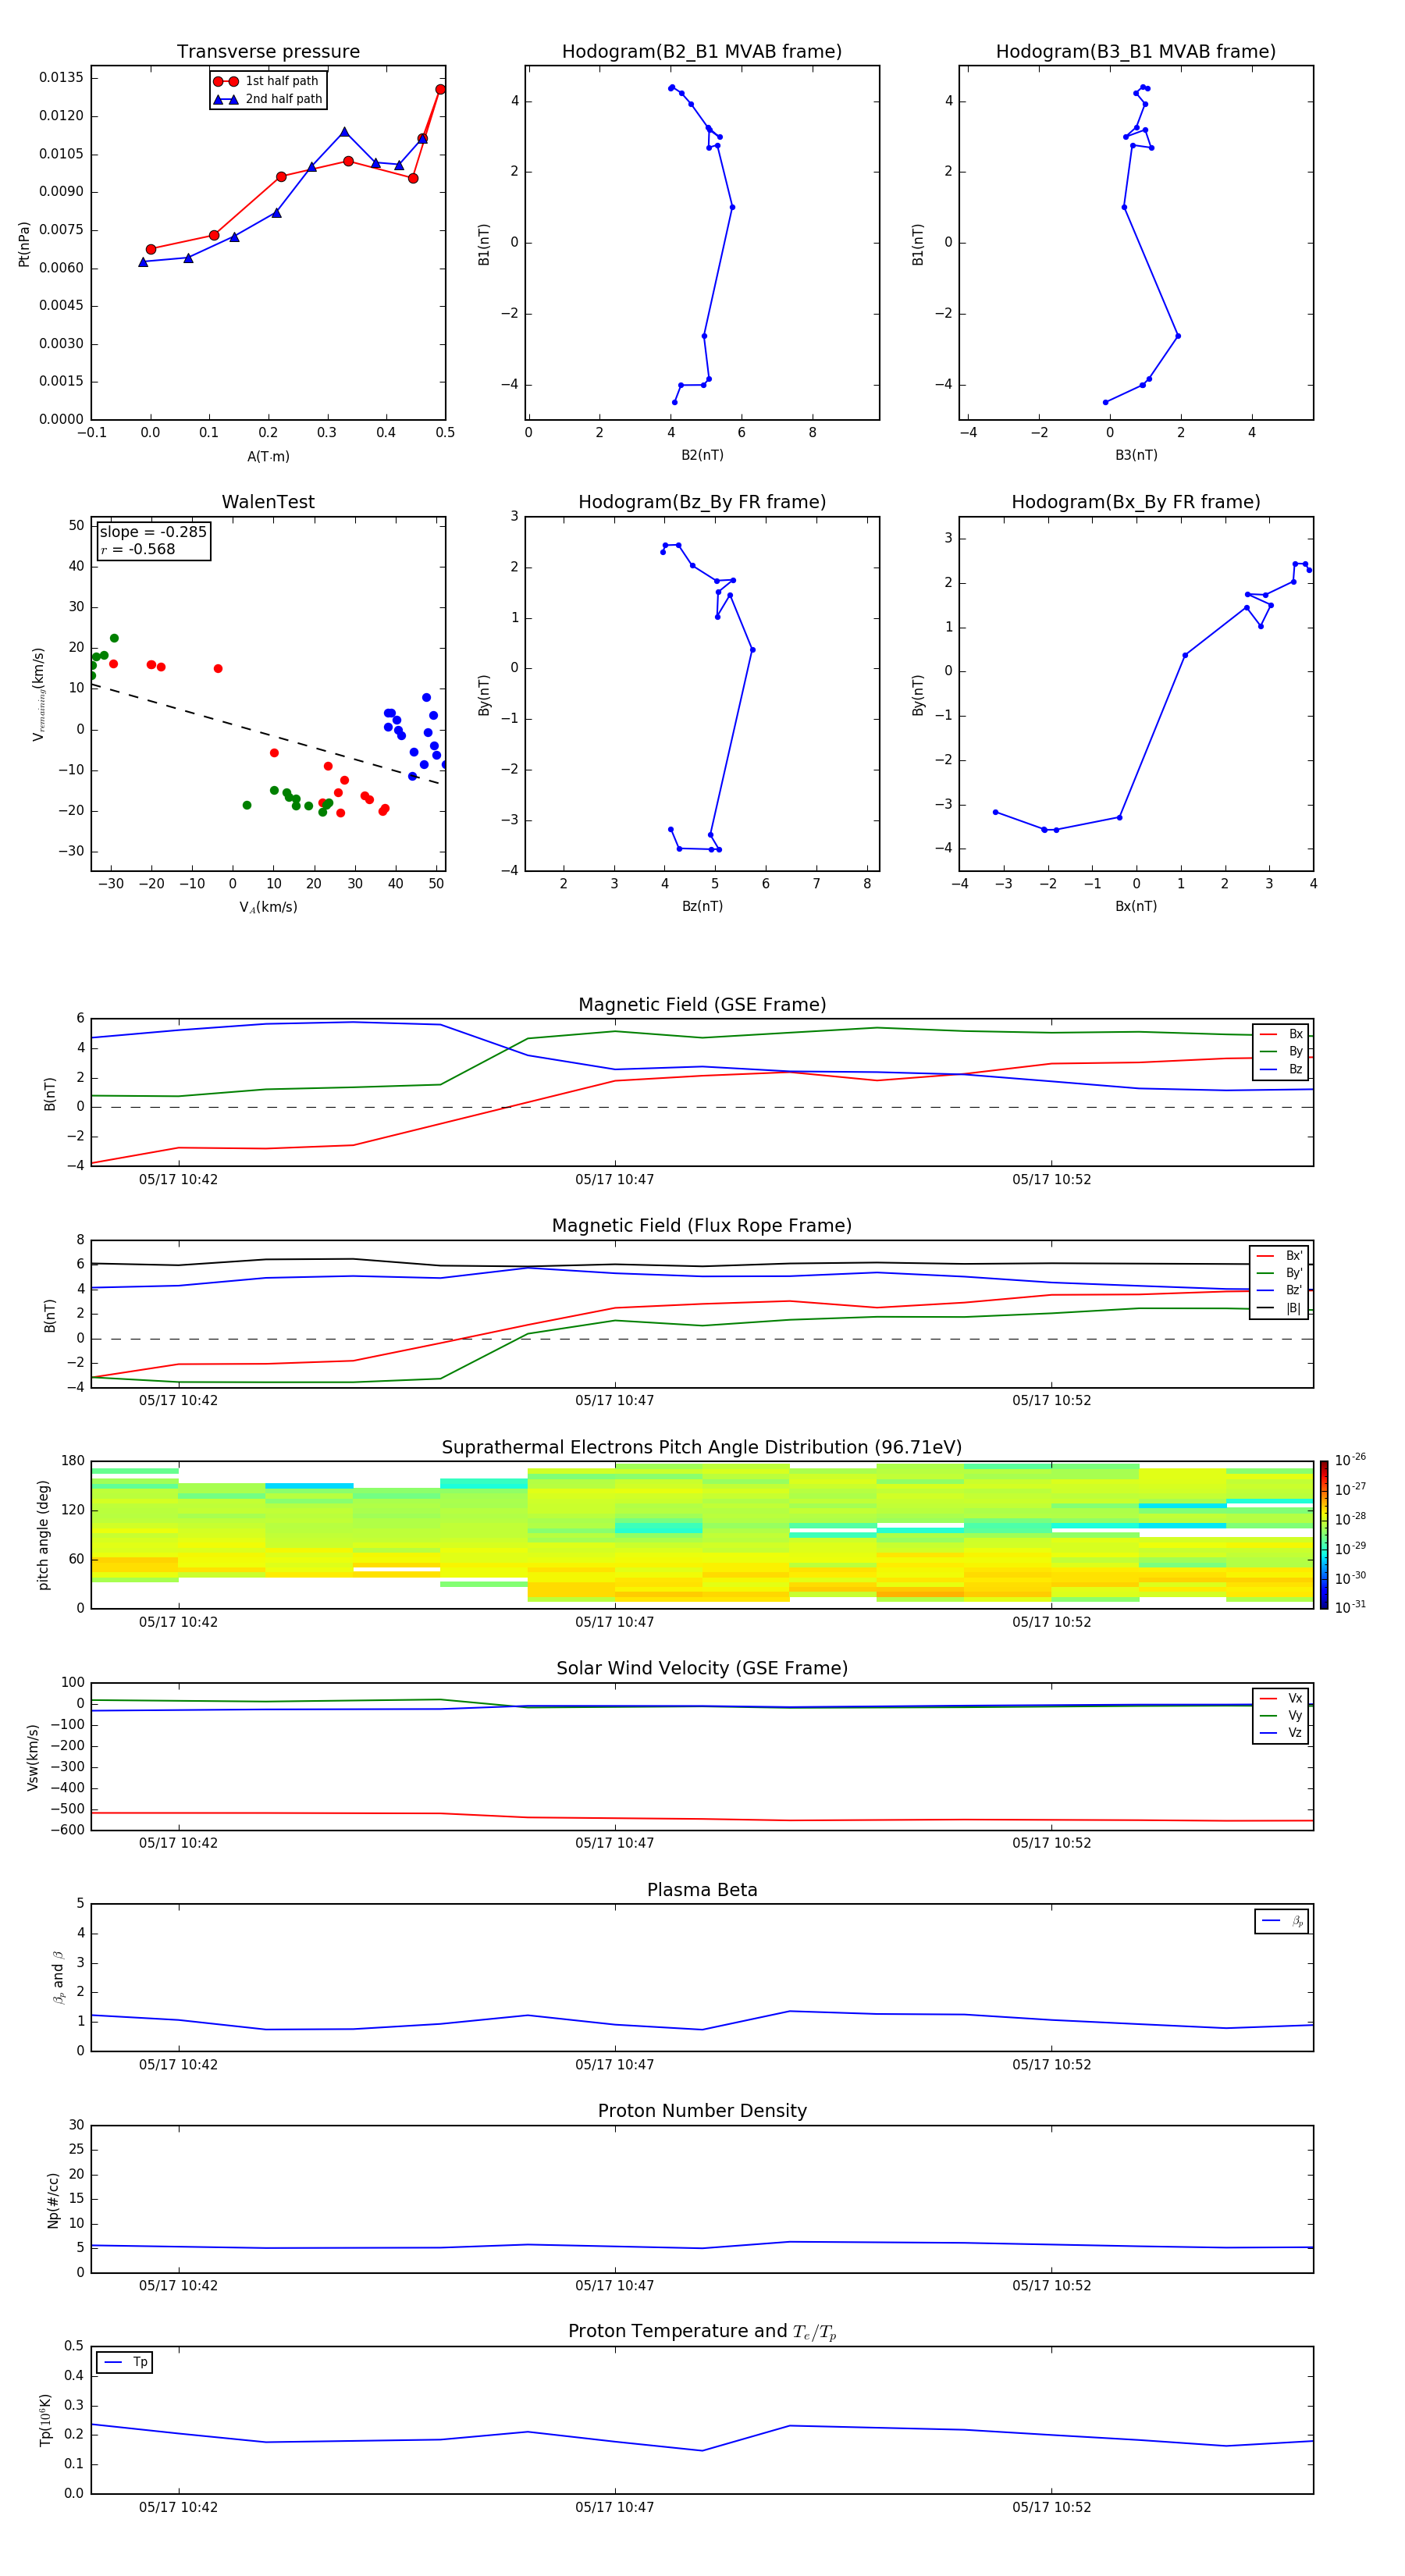Click '05/17 10:52' tick under Plasma Beta plot
The image size is (1405, 2576).
(x=1051, y=2064)
